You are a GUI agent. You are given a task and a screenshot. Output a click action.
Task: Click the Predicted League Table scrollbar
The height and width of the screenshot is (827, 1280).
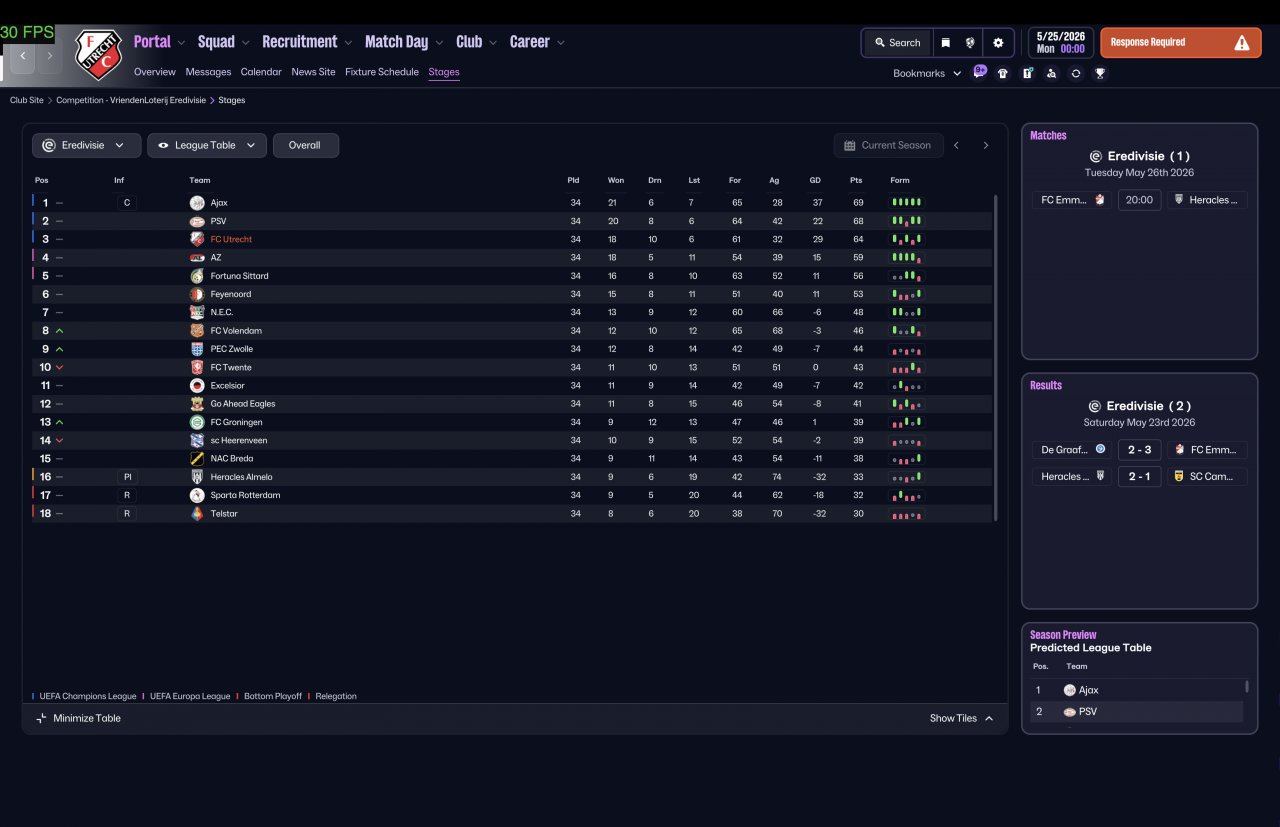click(1247, 687)
